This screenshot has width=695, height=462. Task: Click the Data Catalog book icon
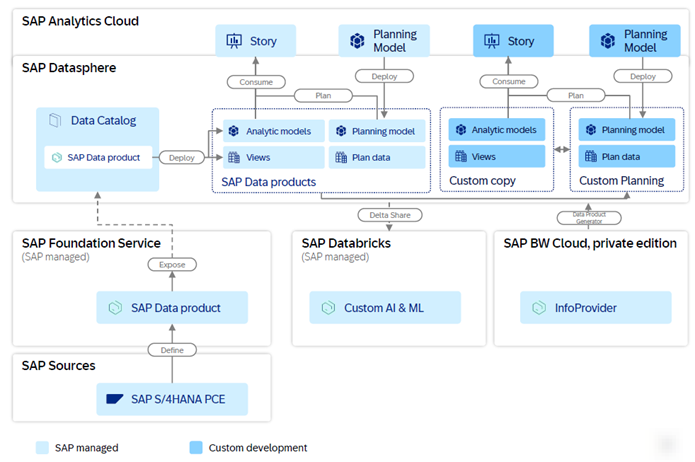tap(55, 120)
